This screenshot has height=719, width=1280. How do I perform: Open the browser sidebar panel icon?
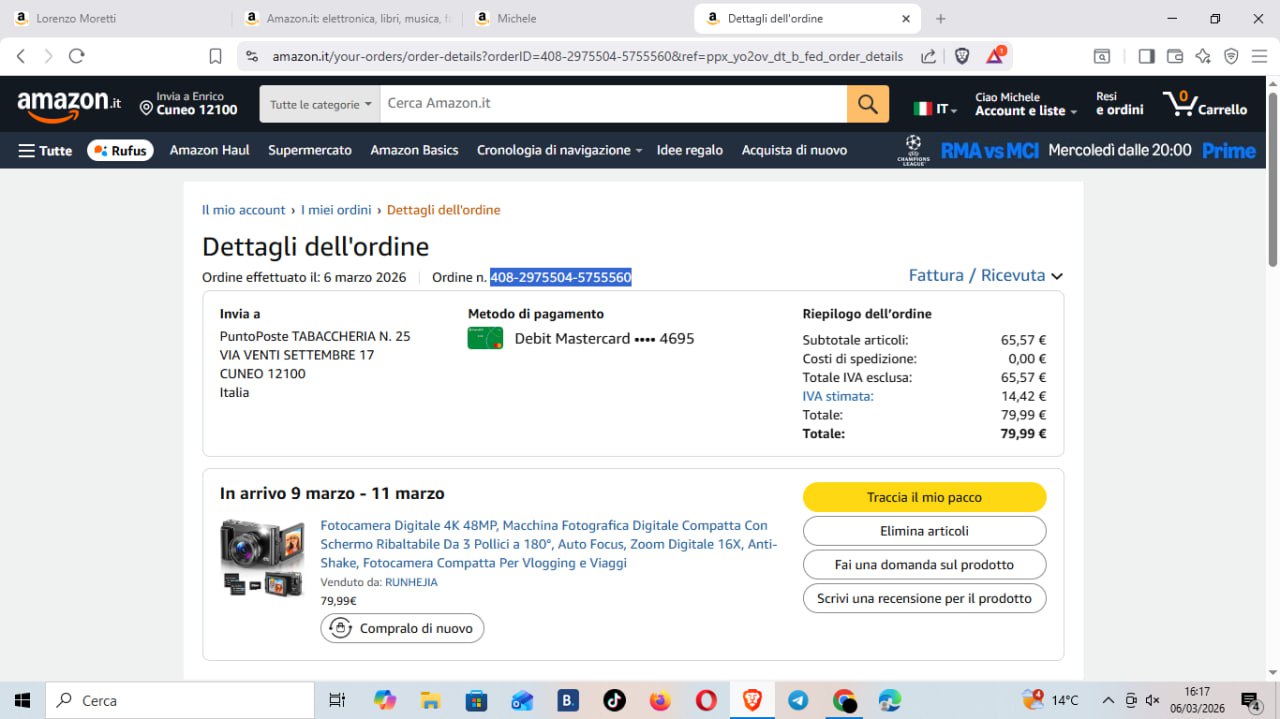(1146, 56)
